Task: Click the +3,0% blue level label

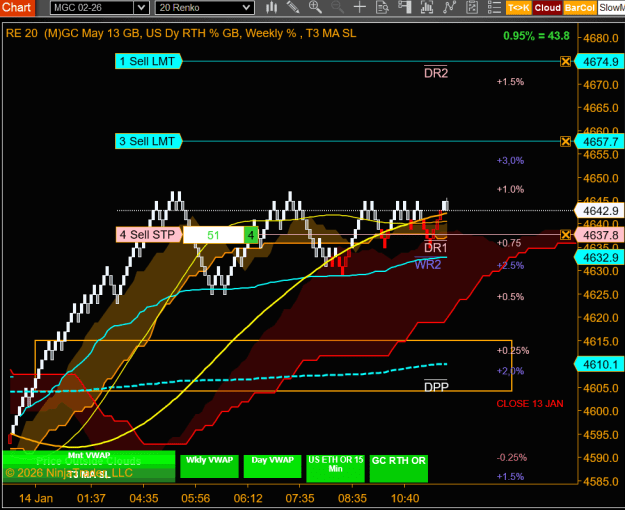Action: pyautogui.click(x=510, y=160)
